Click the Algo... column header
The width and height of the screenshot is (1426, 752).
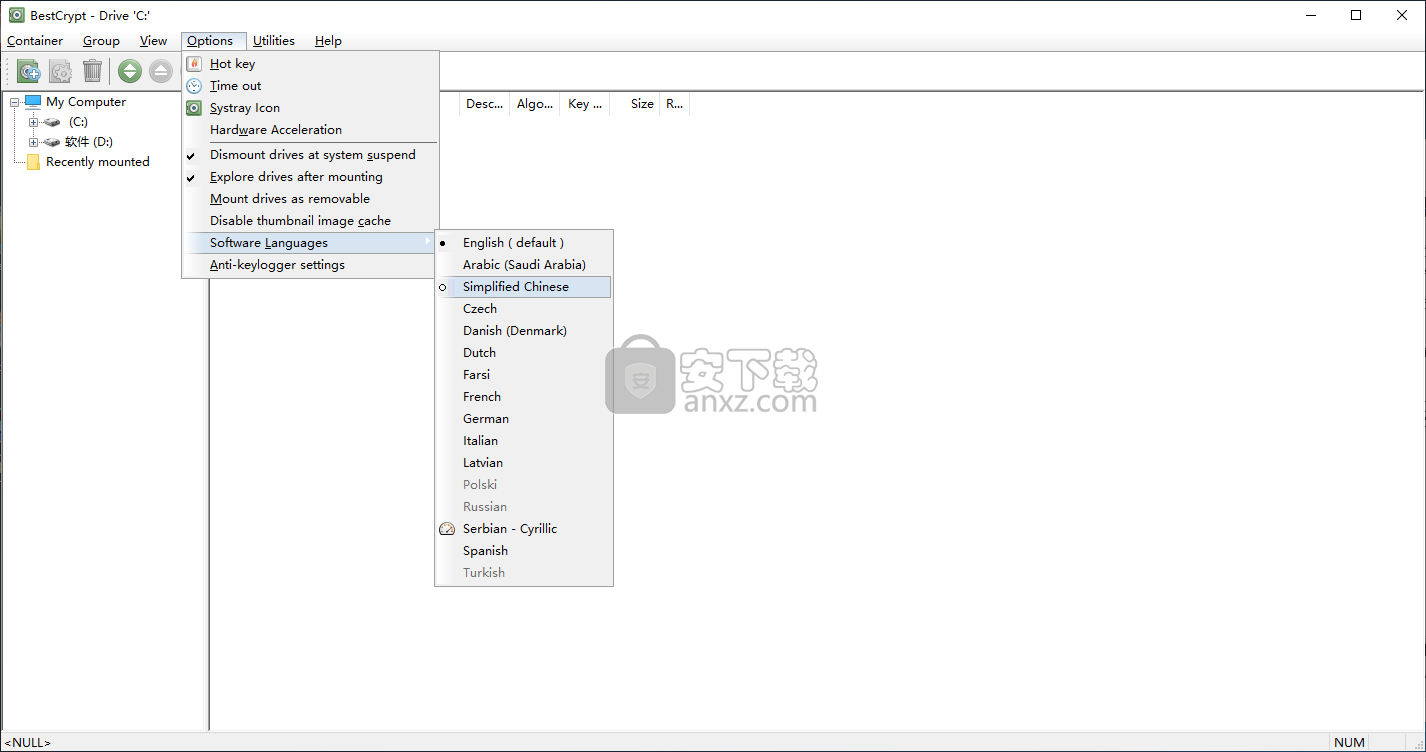(x=535, y=104)
